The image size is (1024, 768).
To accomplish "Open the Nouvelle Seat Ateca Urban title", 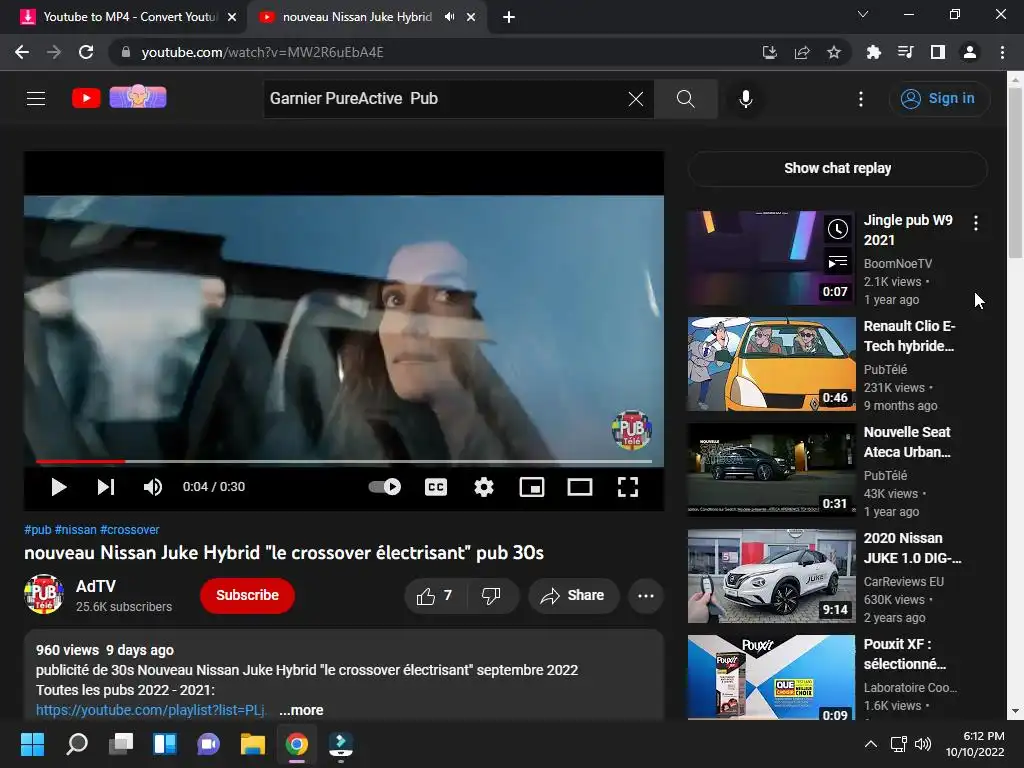I will tap(907, 442).
